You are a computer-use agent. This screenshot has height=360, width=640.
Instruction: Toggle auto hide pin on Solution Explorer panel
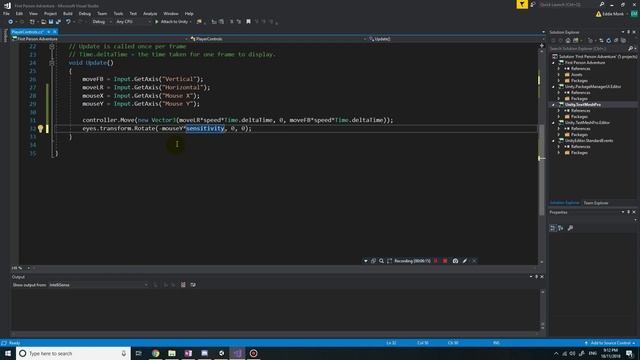629,32
